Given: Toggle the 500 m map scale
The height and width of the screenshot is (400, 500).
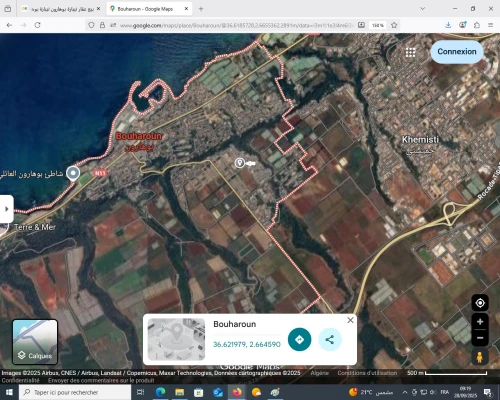Looking at the screenshot, I should (447, 373).
